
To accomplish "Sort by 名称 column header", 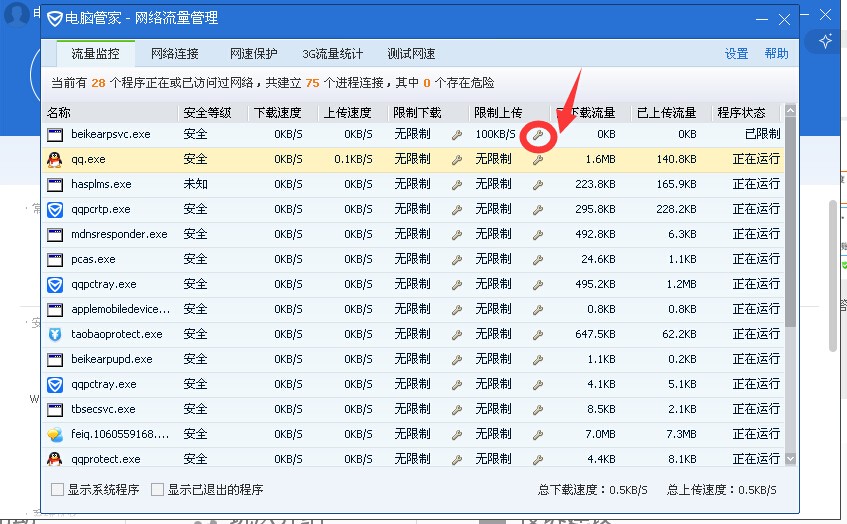I will pyautogui.click(x=110, y=112).
